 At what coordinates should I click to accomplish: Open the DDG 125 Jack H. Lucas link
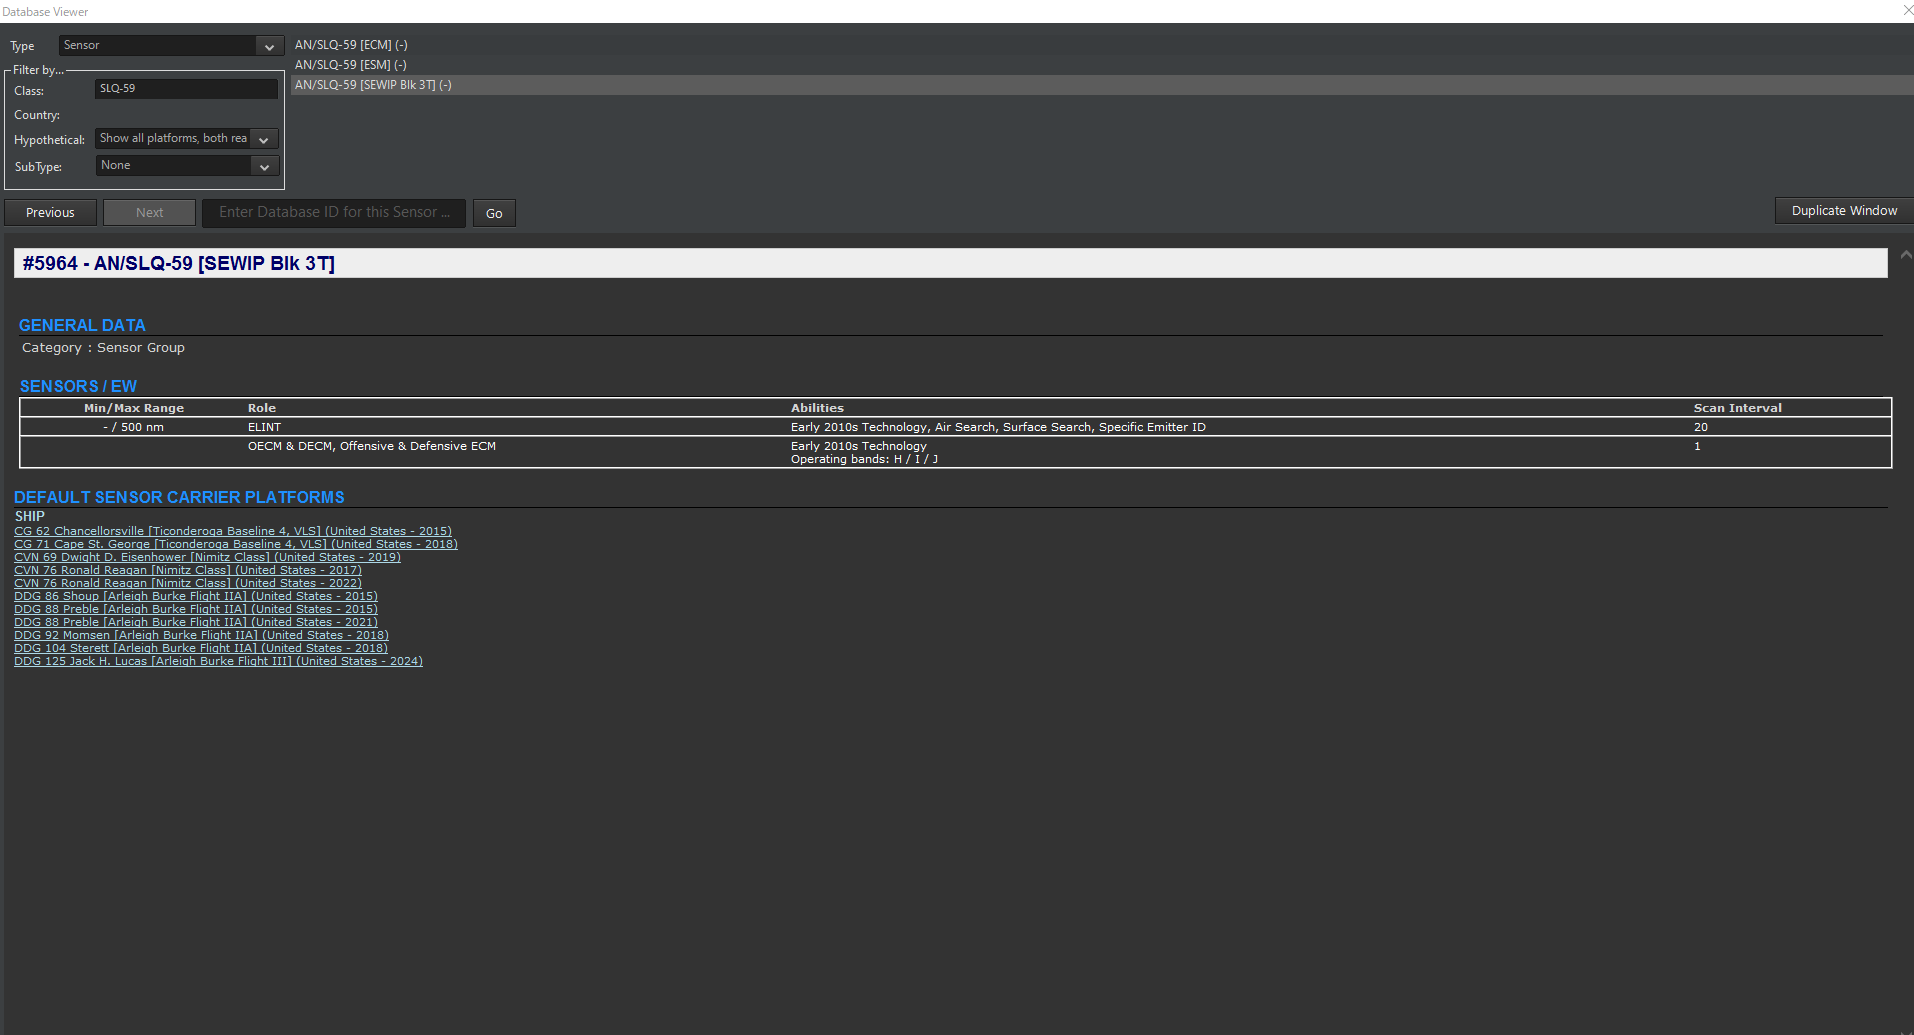pos(218,661)
